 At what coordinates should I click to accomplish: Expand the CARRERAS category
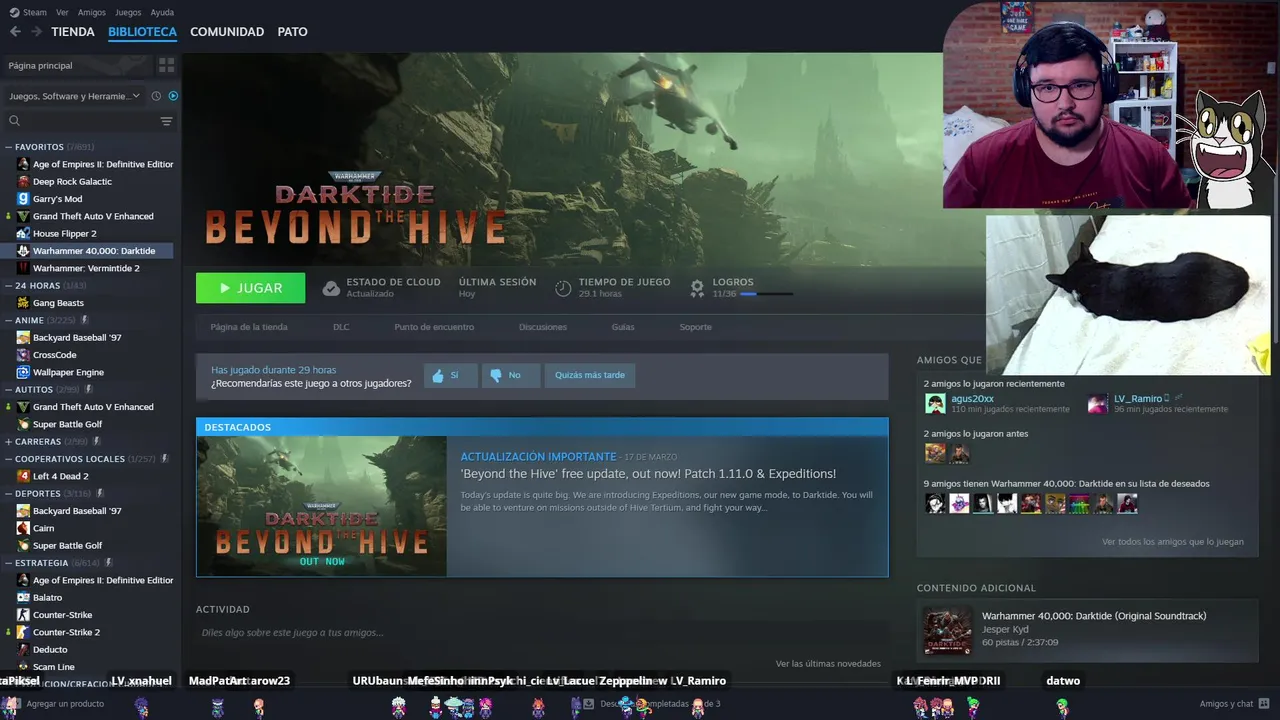click(x=9, y=441)
